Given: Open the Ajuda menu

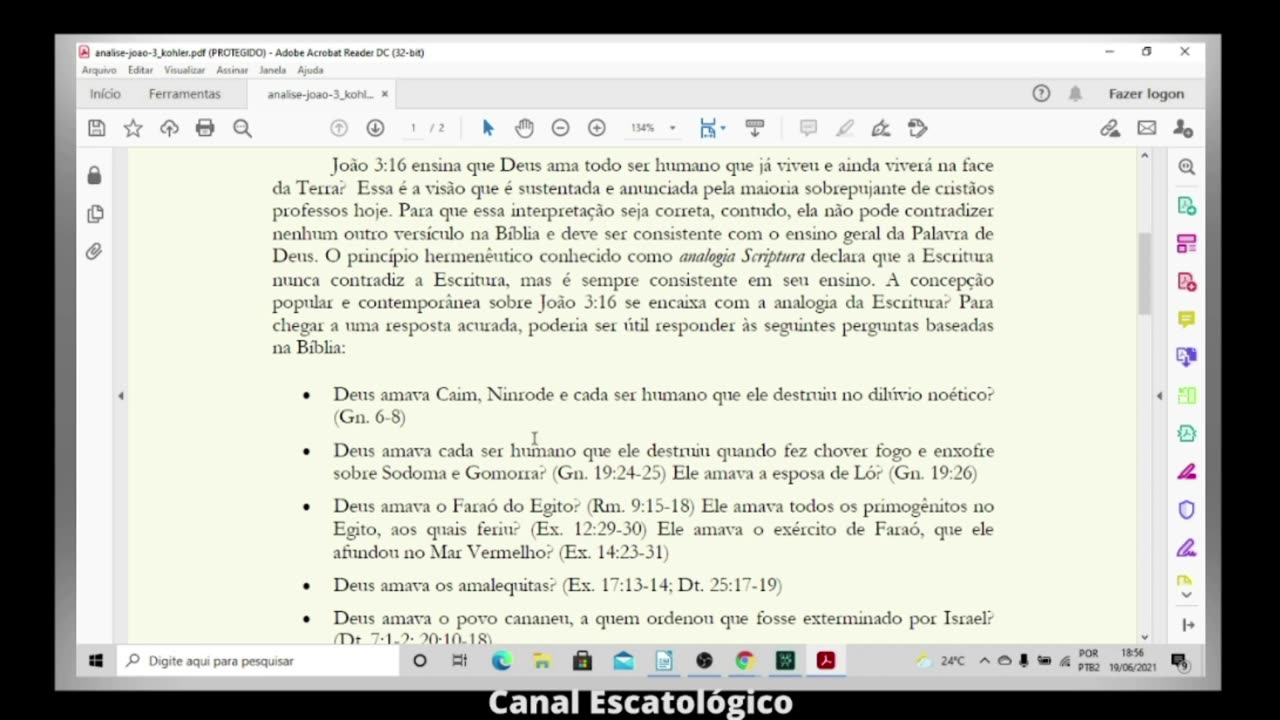Looking at the screenshot, I should tap(310, 70).
